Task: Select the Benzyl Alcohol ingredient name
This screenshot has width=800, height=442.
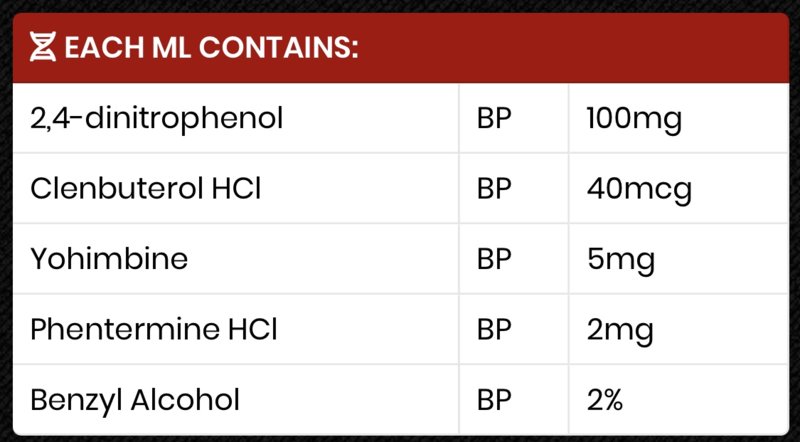Action: (x=135, y=400)
